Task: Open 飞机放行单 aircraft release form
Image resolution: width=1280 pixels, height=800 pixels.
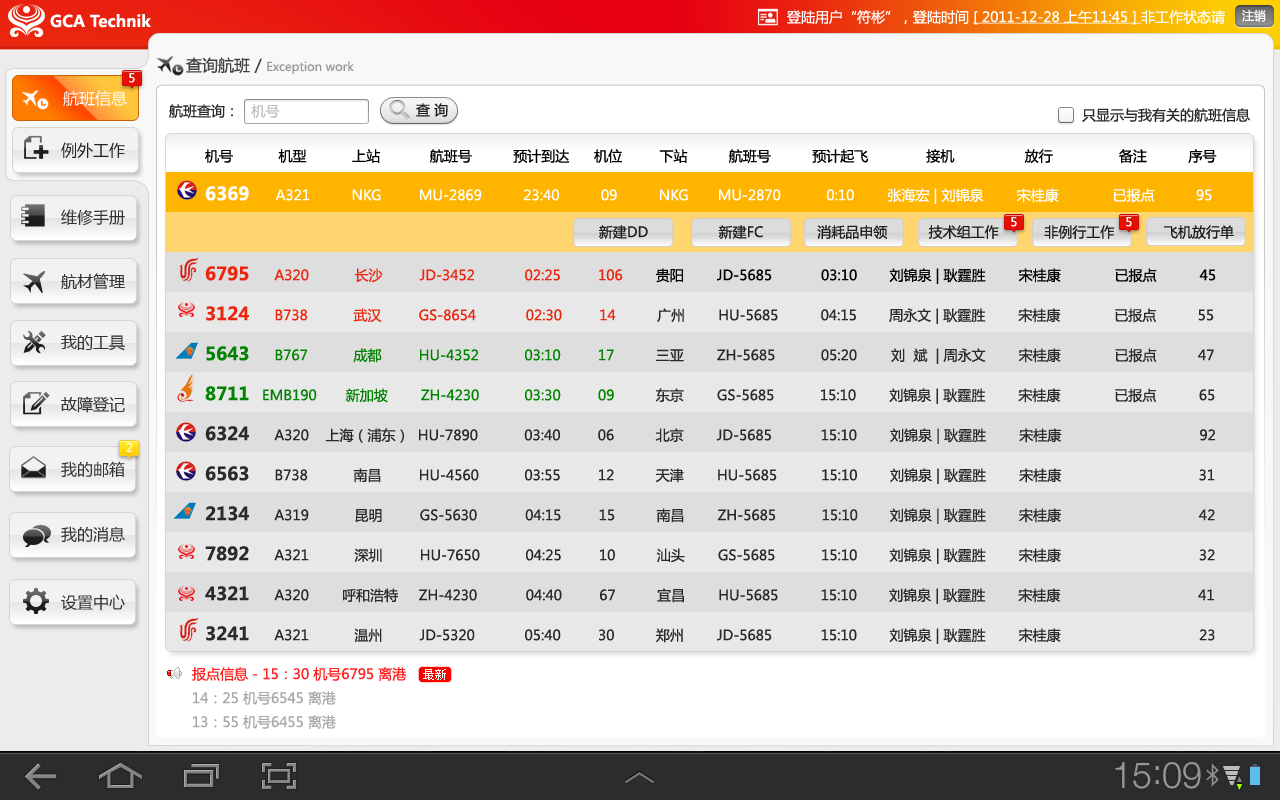Action: tap(1196, 232)
